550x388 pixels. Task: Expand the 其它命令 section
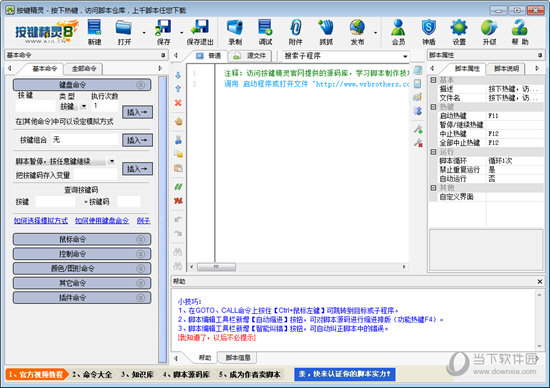pos(82,283)
